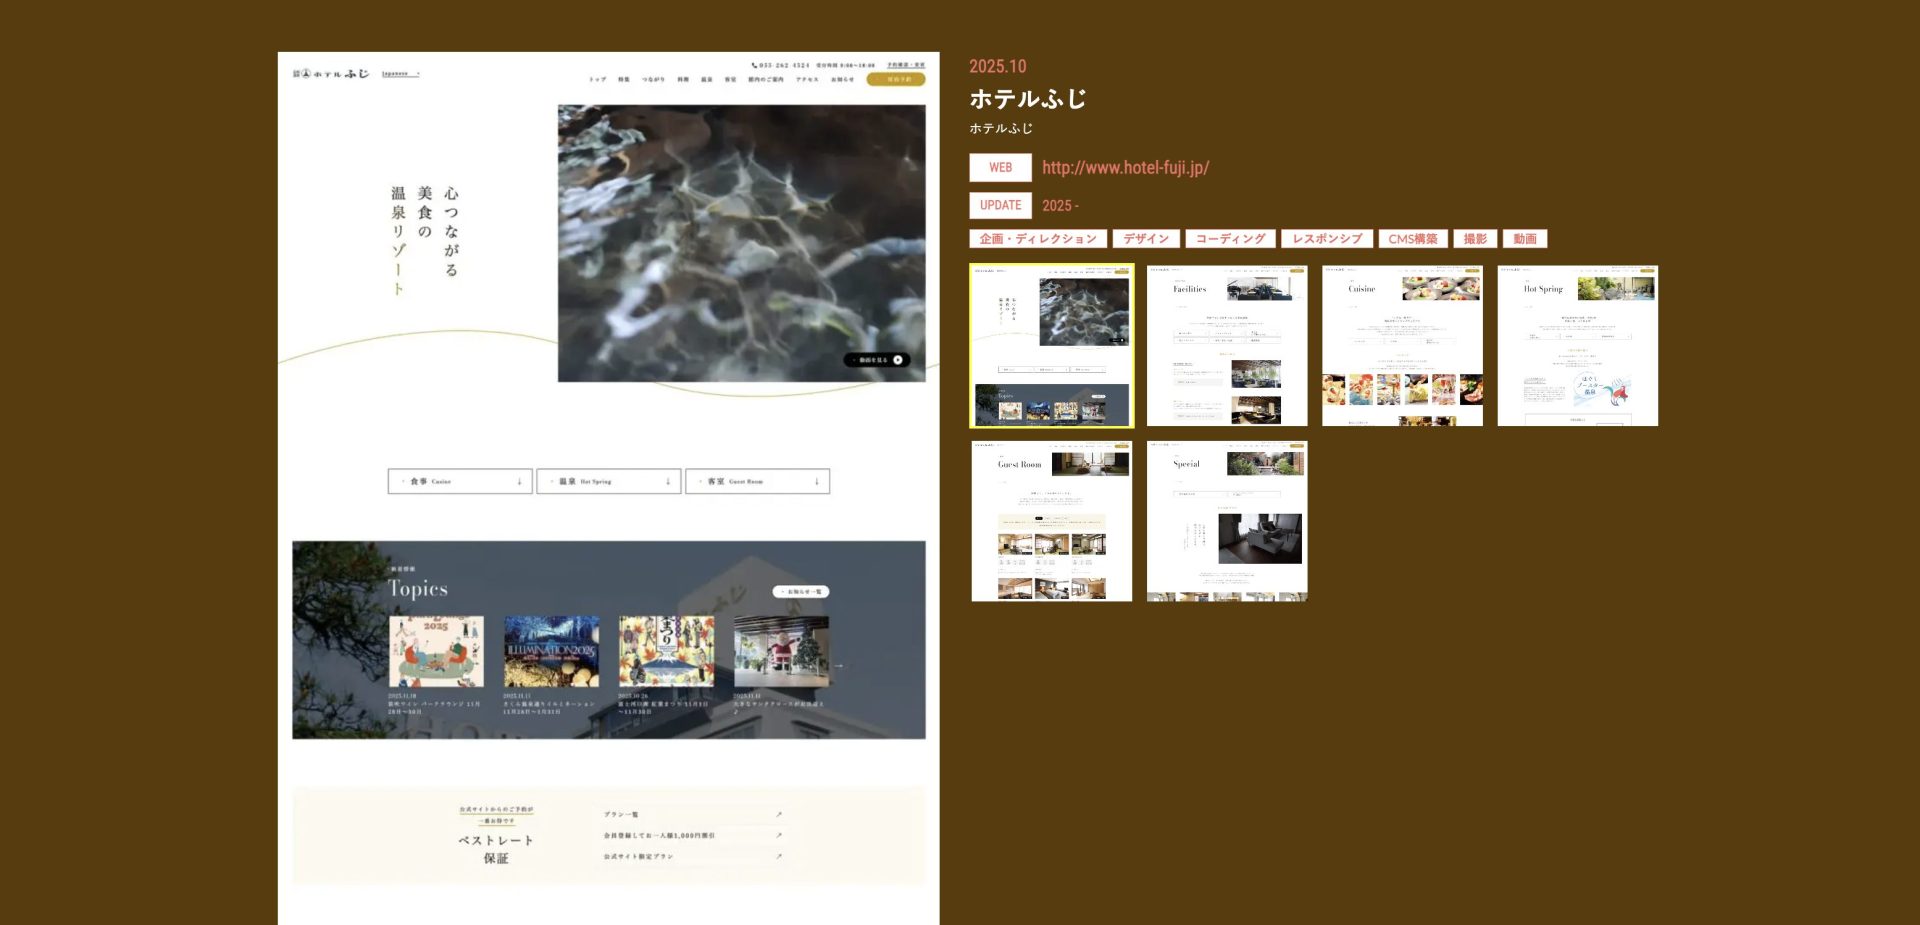Viewport: 1920px width, 925px height.
Task: Select the Guest Room page thumbnail
Action: (x=1051, y=521)
